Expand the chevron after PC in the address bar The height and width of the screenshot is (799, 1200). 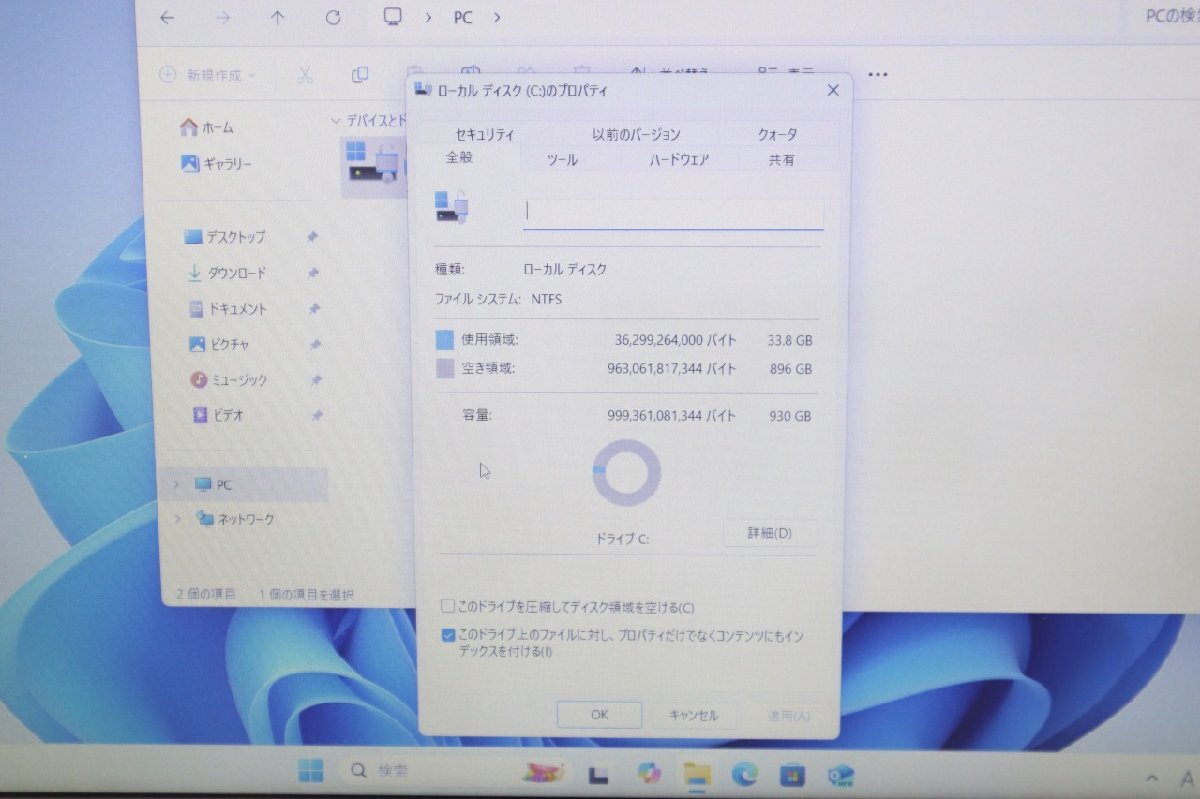(x=497, y=18)
